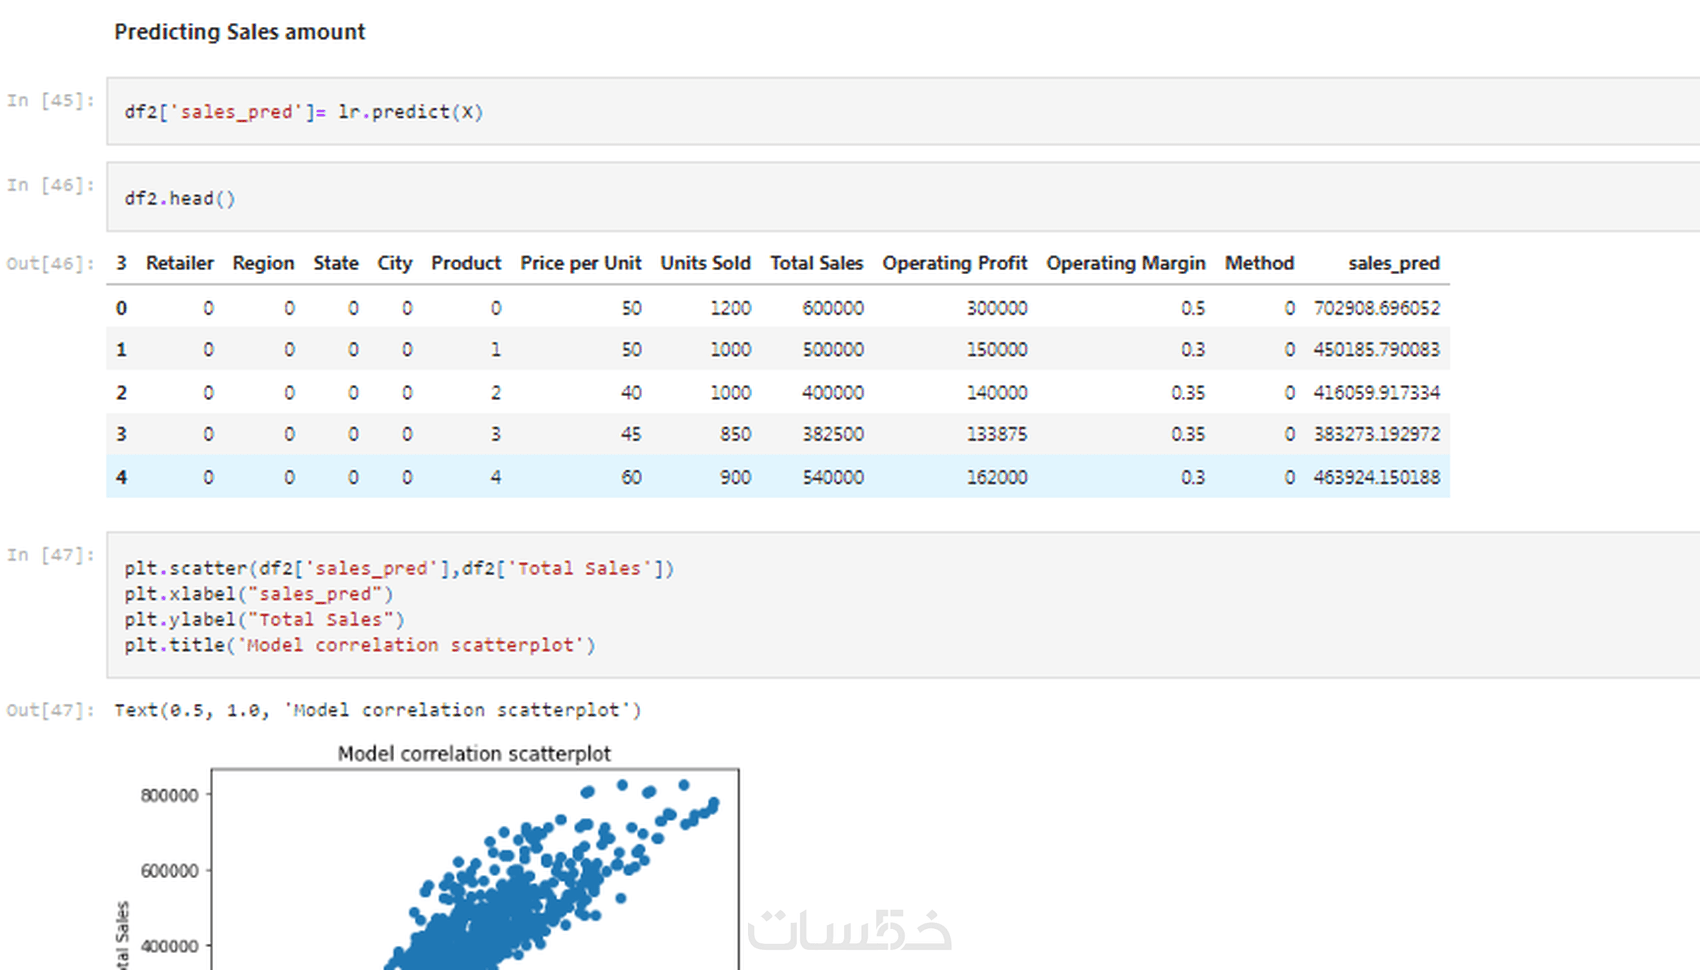Click the Text(0.5, 1.0, ...) output line
Image resolution: width=1700 pixels, height=970 pixels.
[378, 710]
